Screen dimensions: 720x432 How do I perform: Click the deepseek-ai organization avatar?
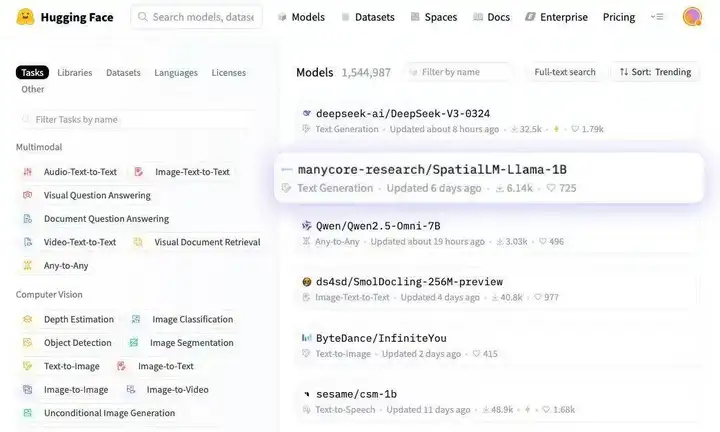coord(307,113)
